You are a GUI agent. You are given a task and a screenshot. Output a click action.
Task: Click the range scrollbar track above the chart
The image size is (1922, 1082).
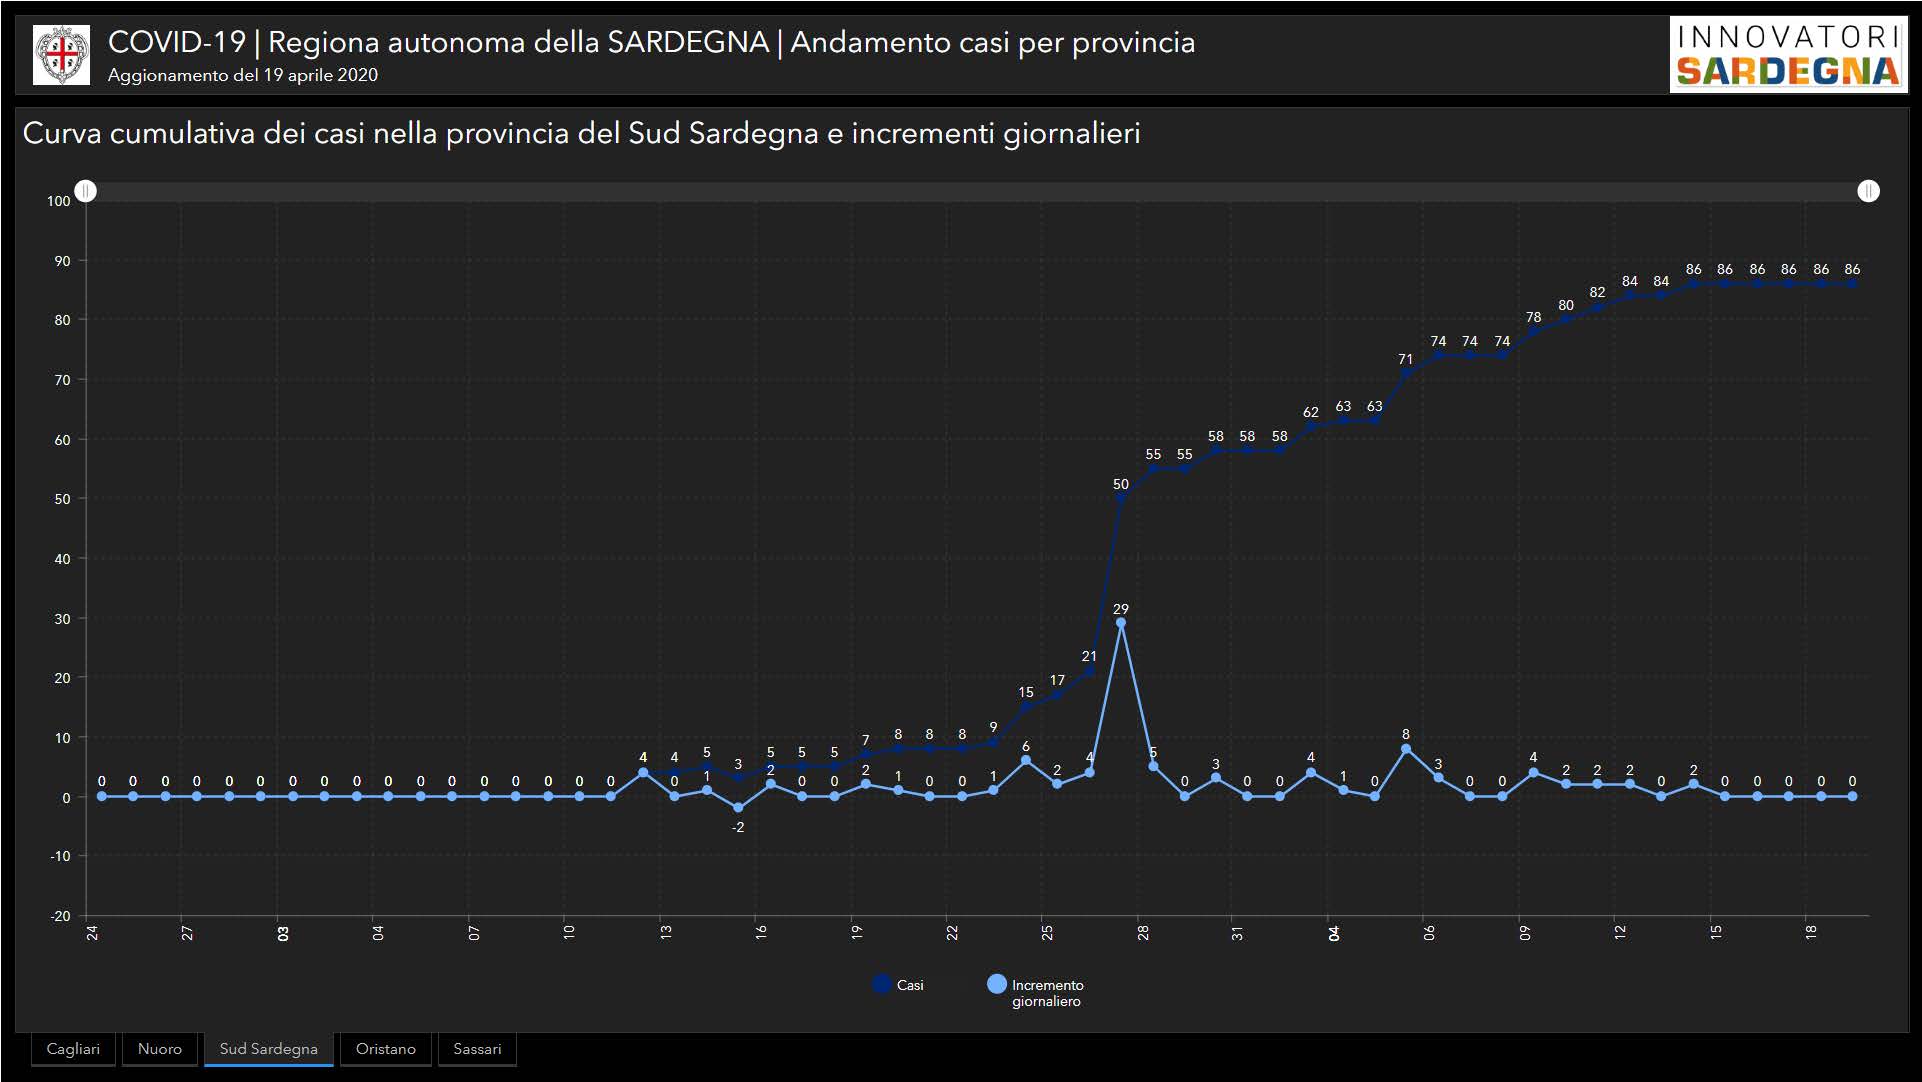[976, 191]
